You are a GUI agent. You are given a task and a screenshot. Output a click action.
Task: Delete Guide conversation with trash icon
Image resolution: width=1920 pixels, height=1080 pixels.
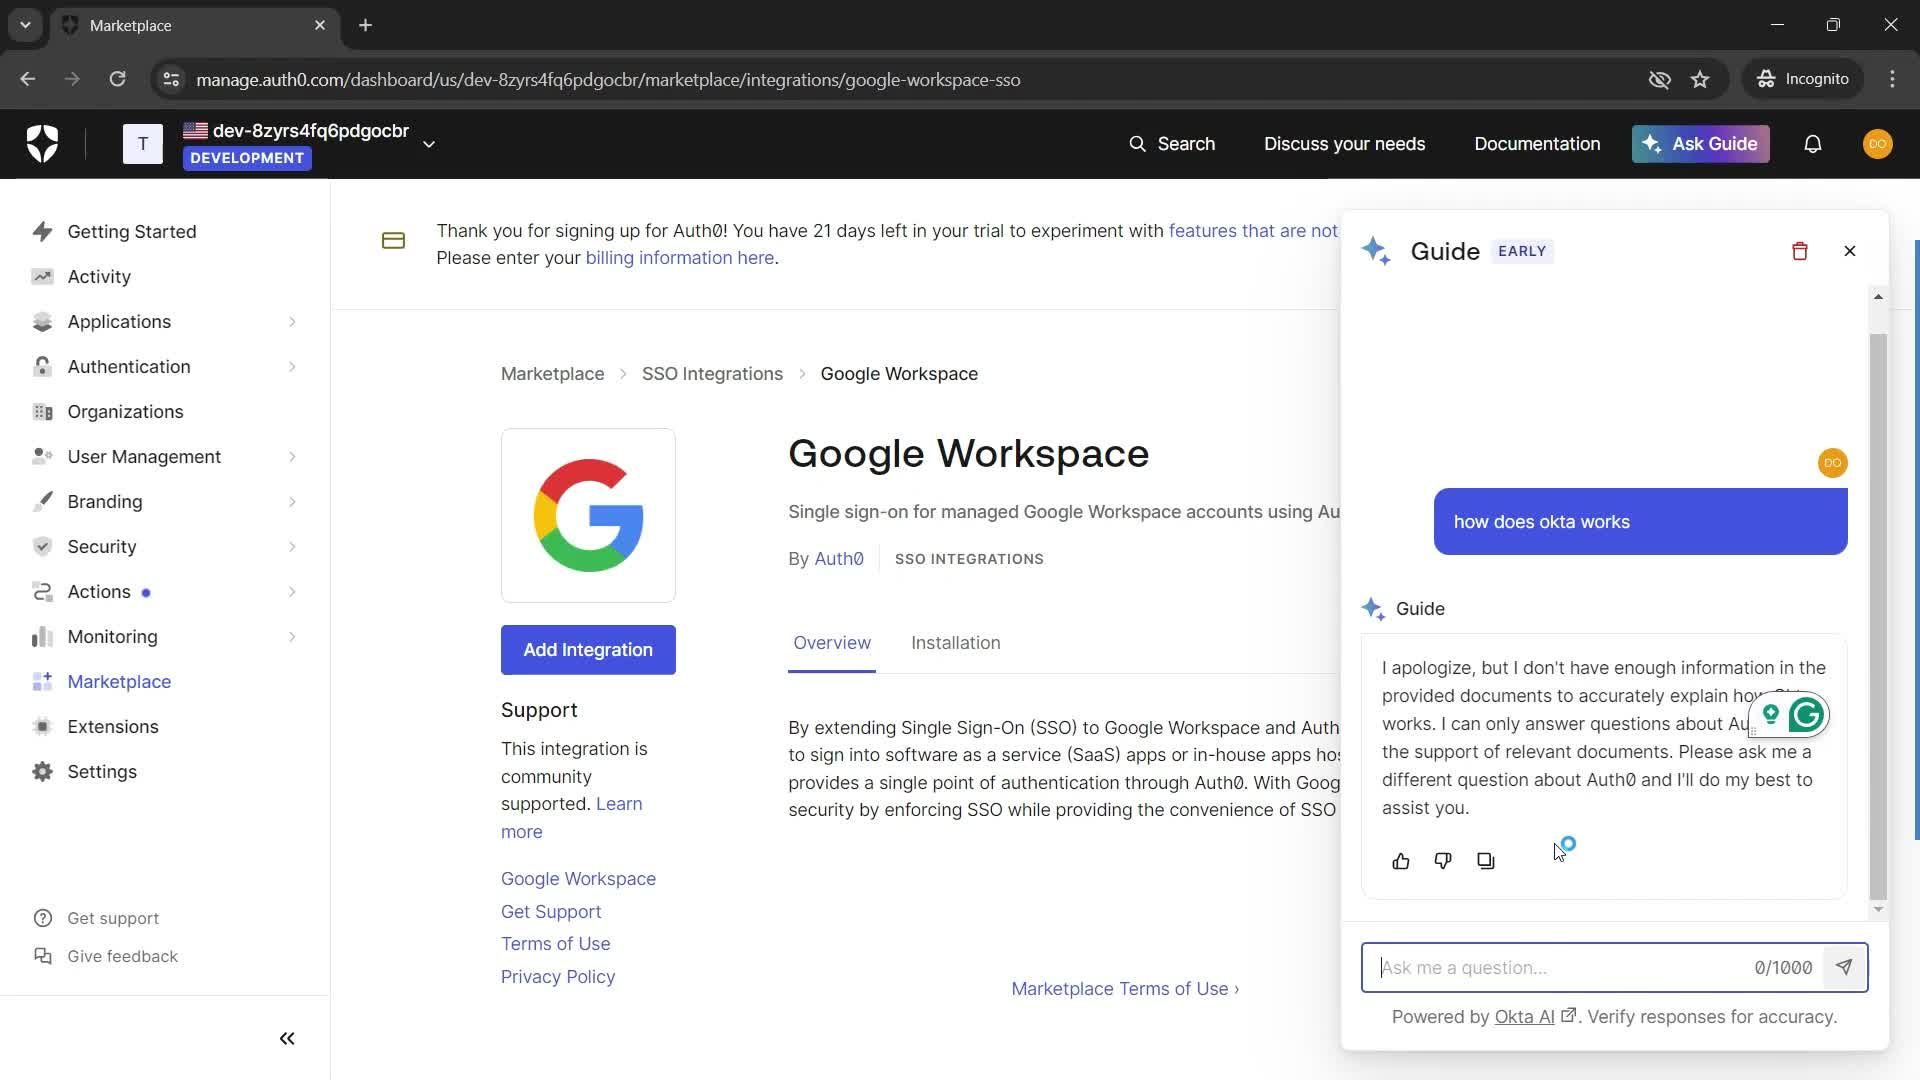tap(1799, 251)
